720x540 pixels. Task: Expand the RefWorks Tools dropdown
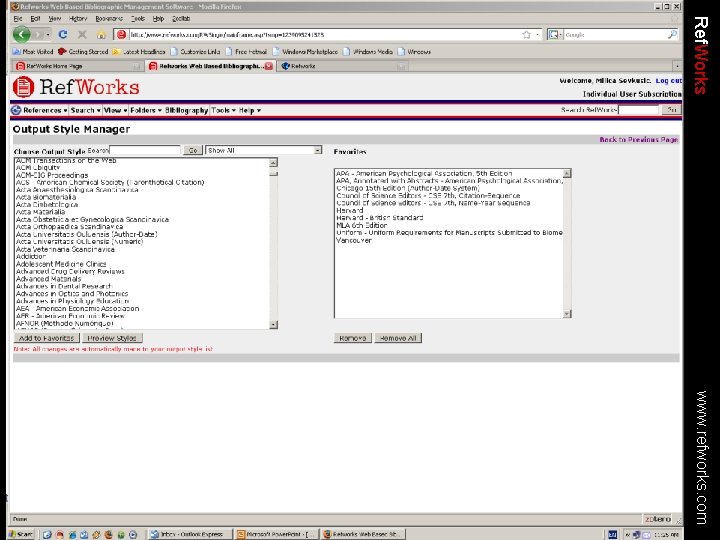223,110
